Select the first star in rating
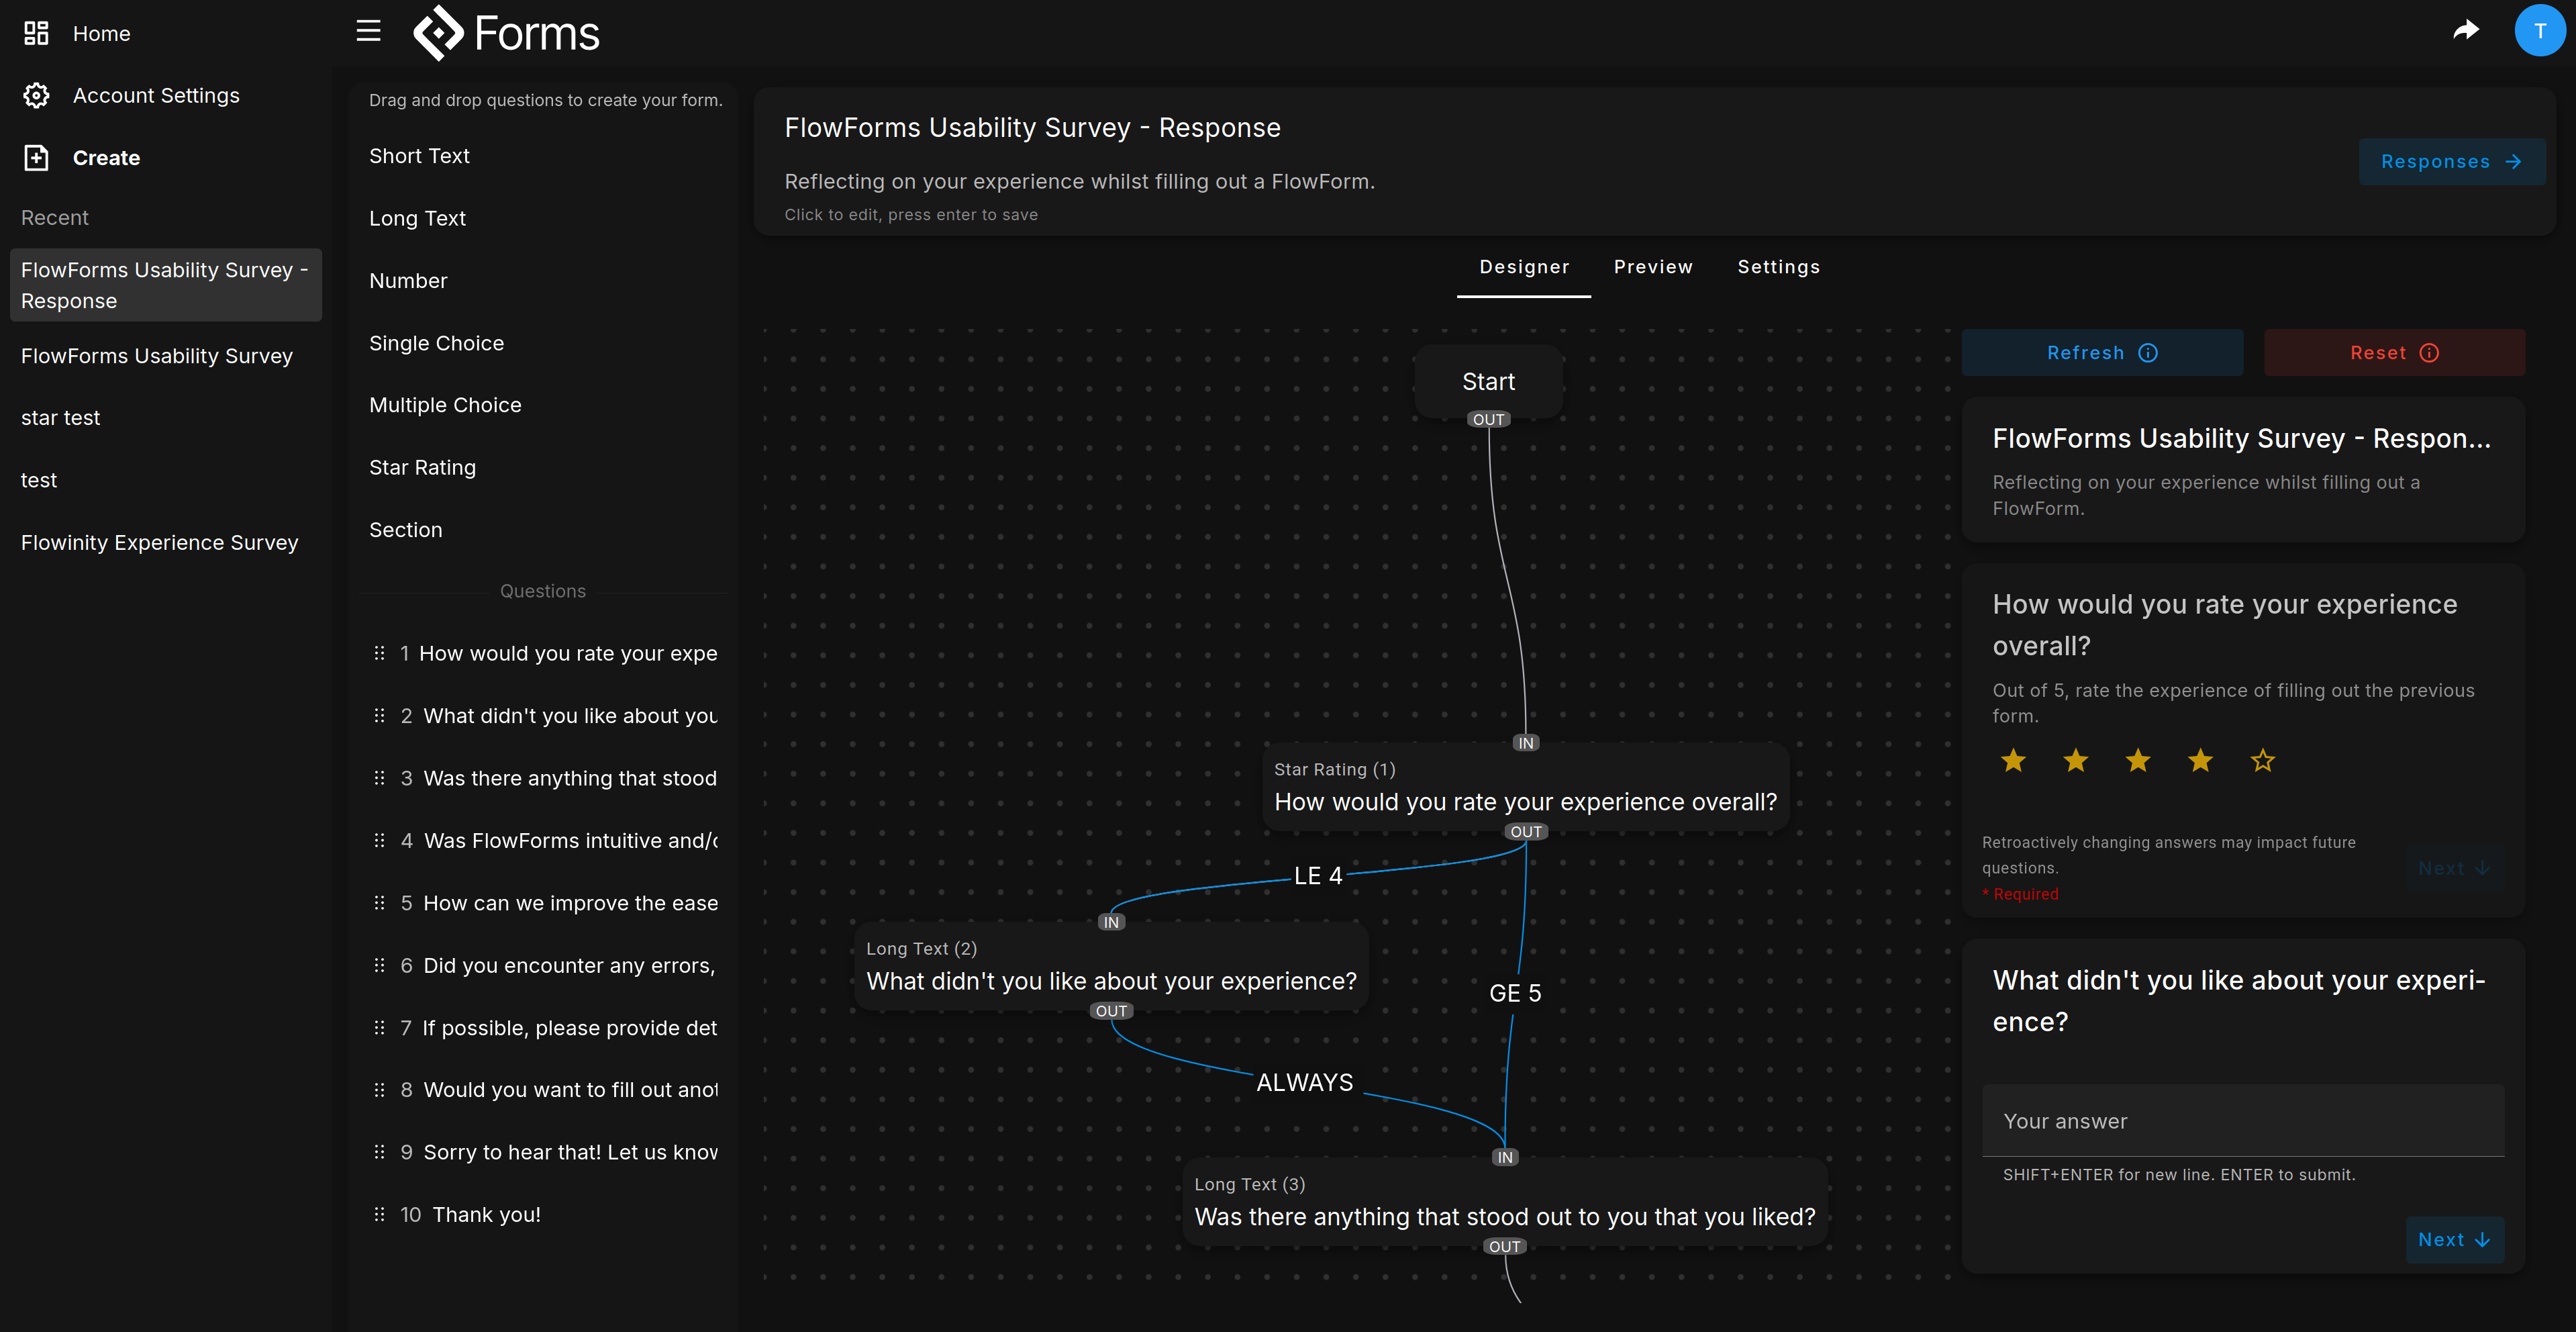This screenshot has height=1332, width=2576. point(2013,761)
